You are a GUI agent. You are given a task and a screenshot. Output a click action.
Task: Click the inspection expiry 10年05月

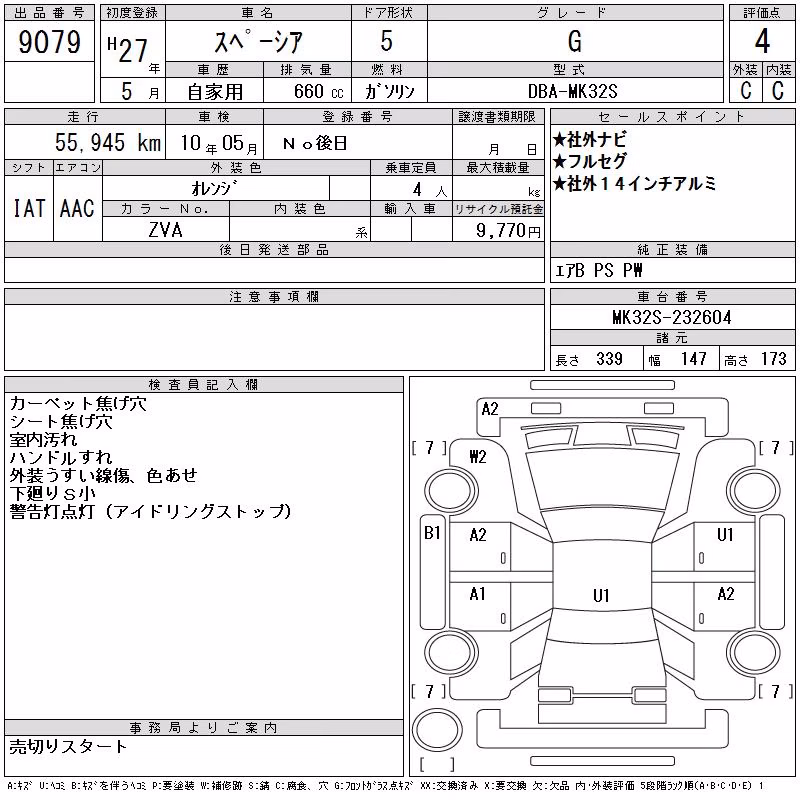(219, 143)
